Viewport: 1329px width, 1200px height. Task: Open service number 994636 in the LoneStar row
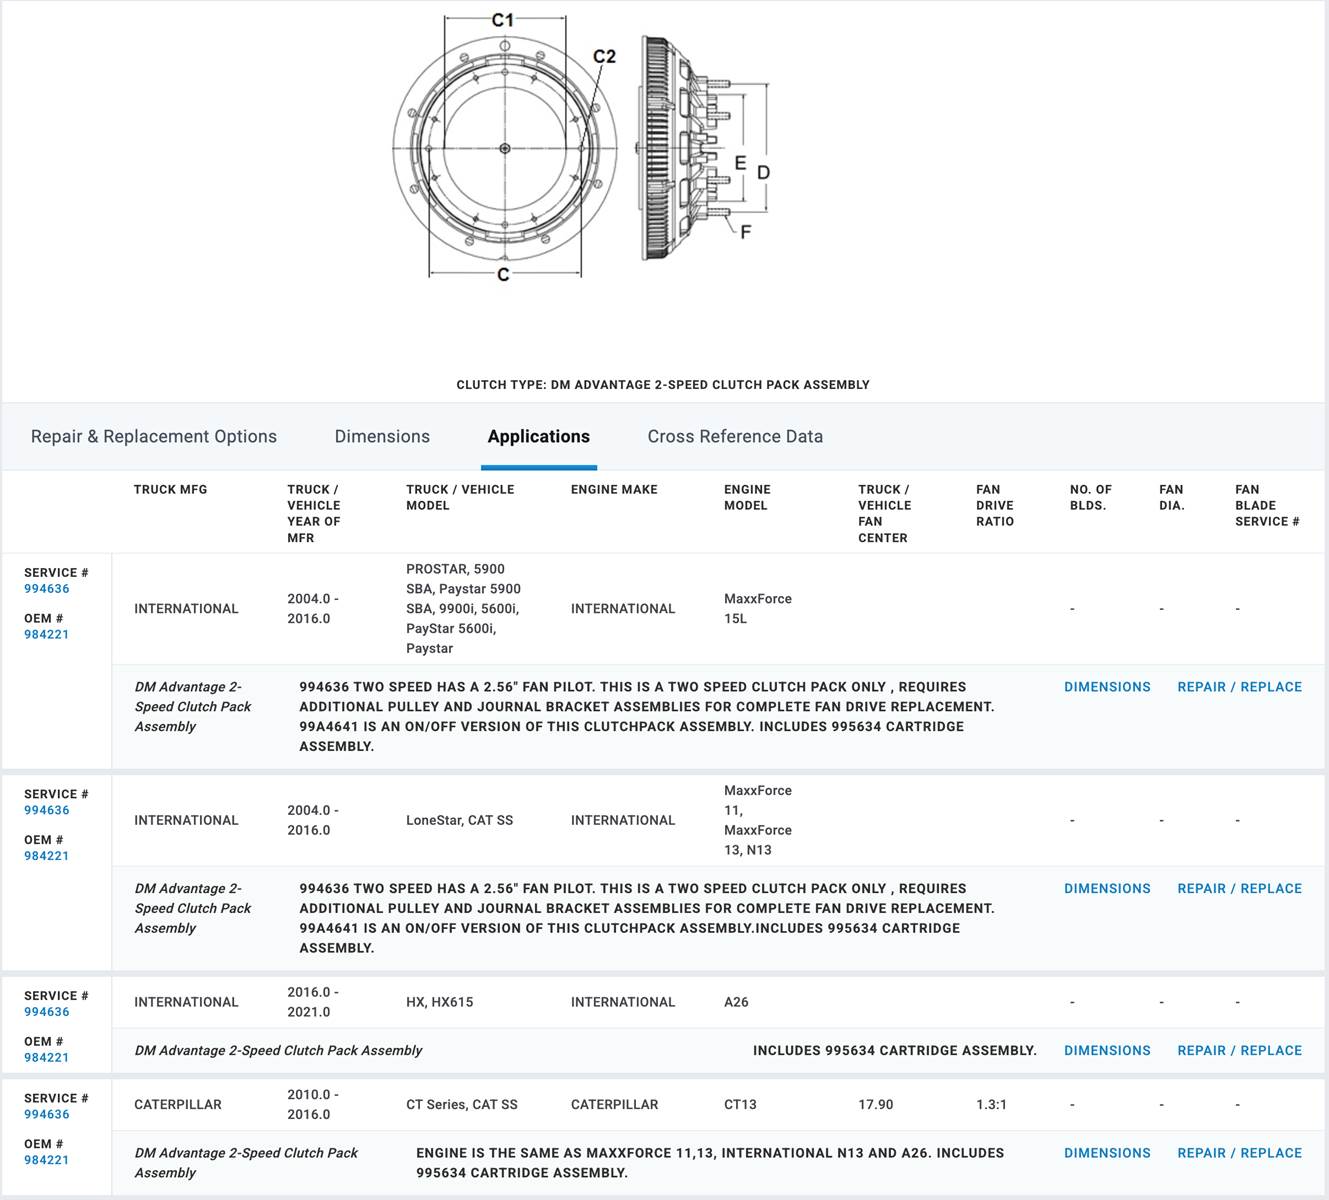coord(47,811)
